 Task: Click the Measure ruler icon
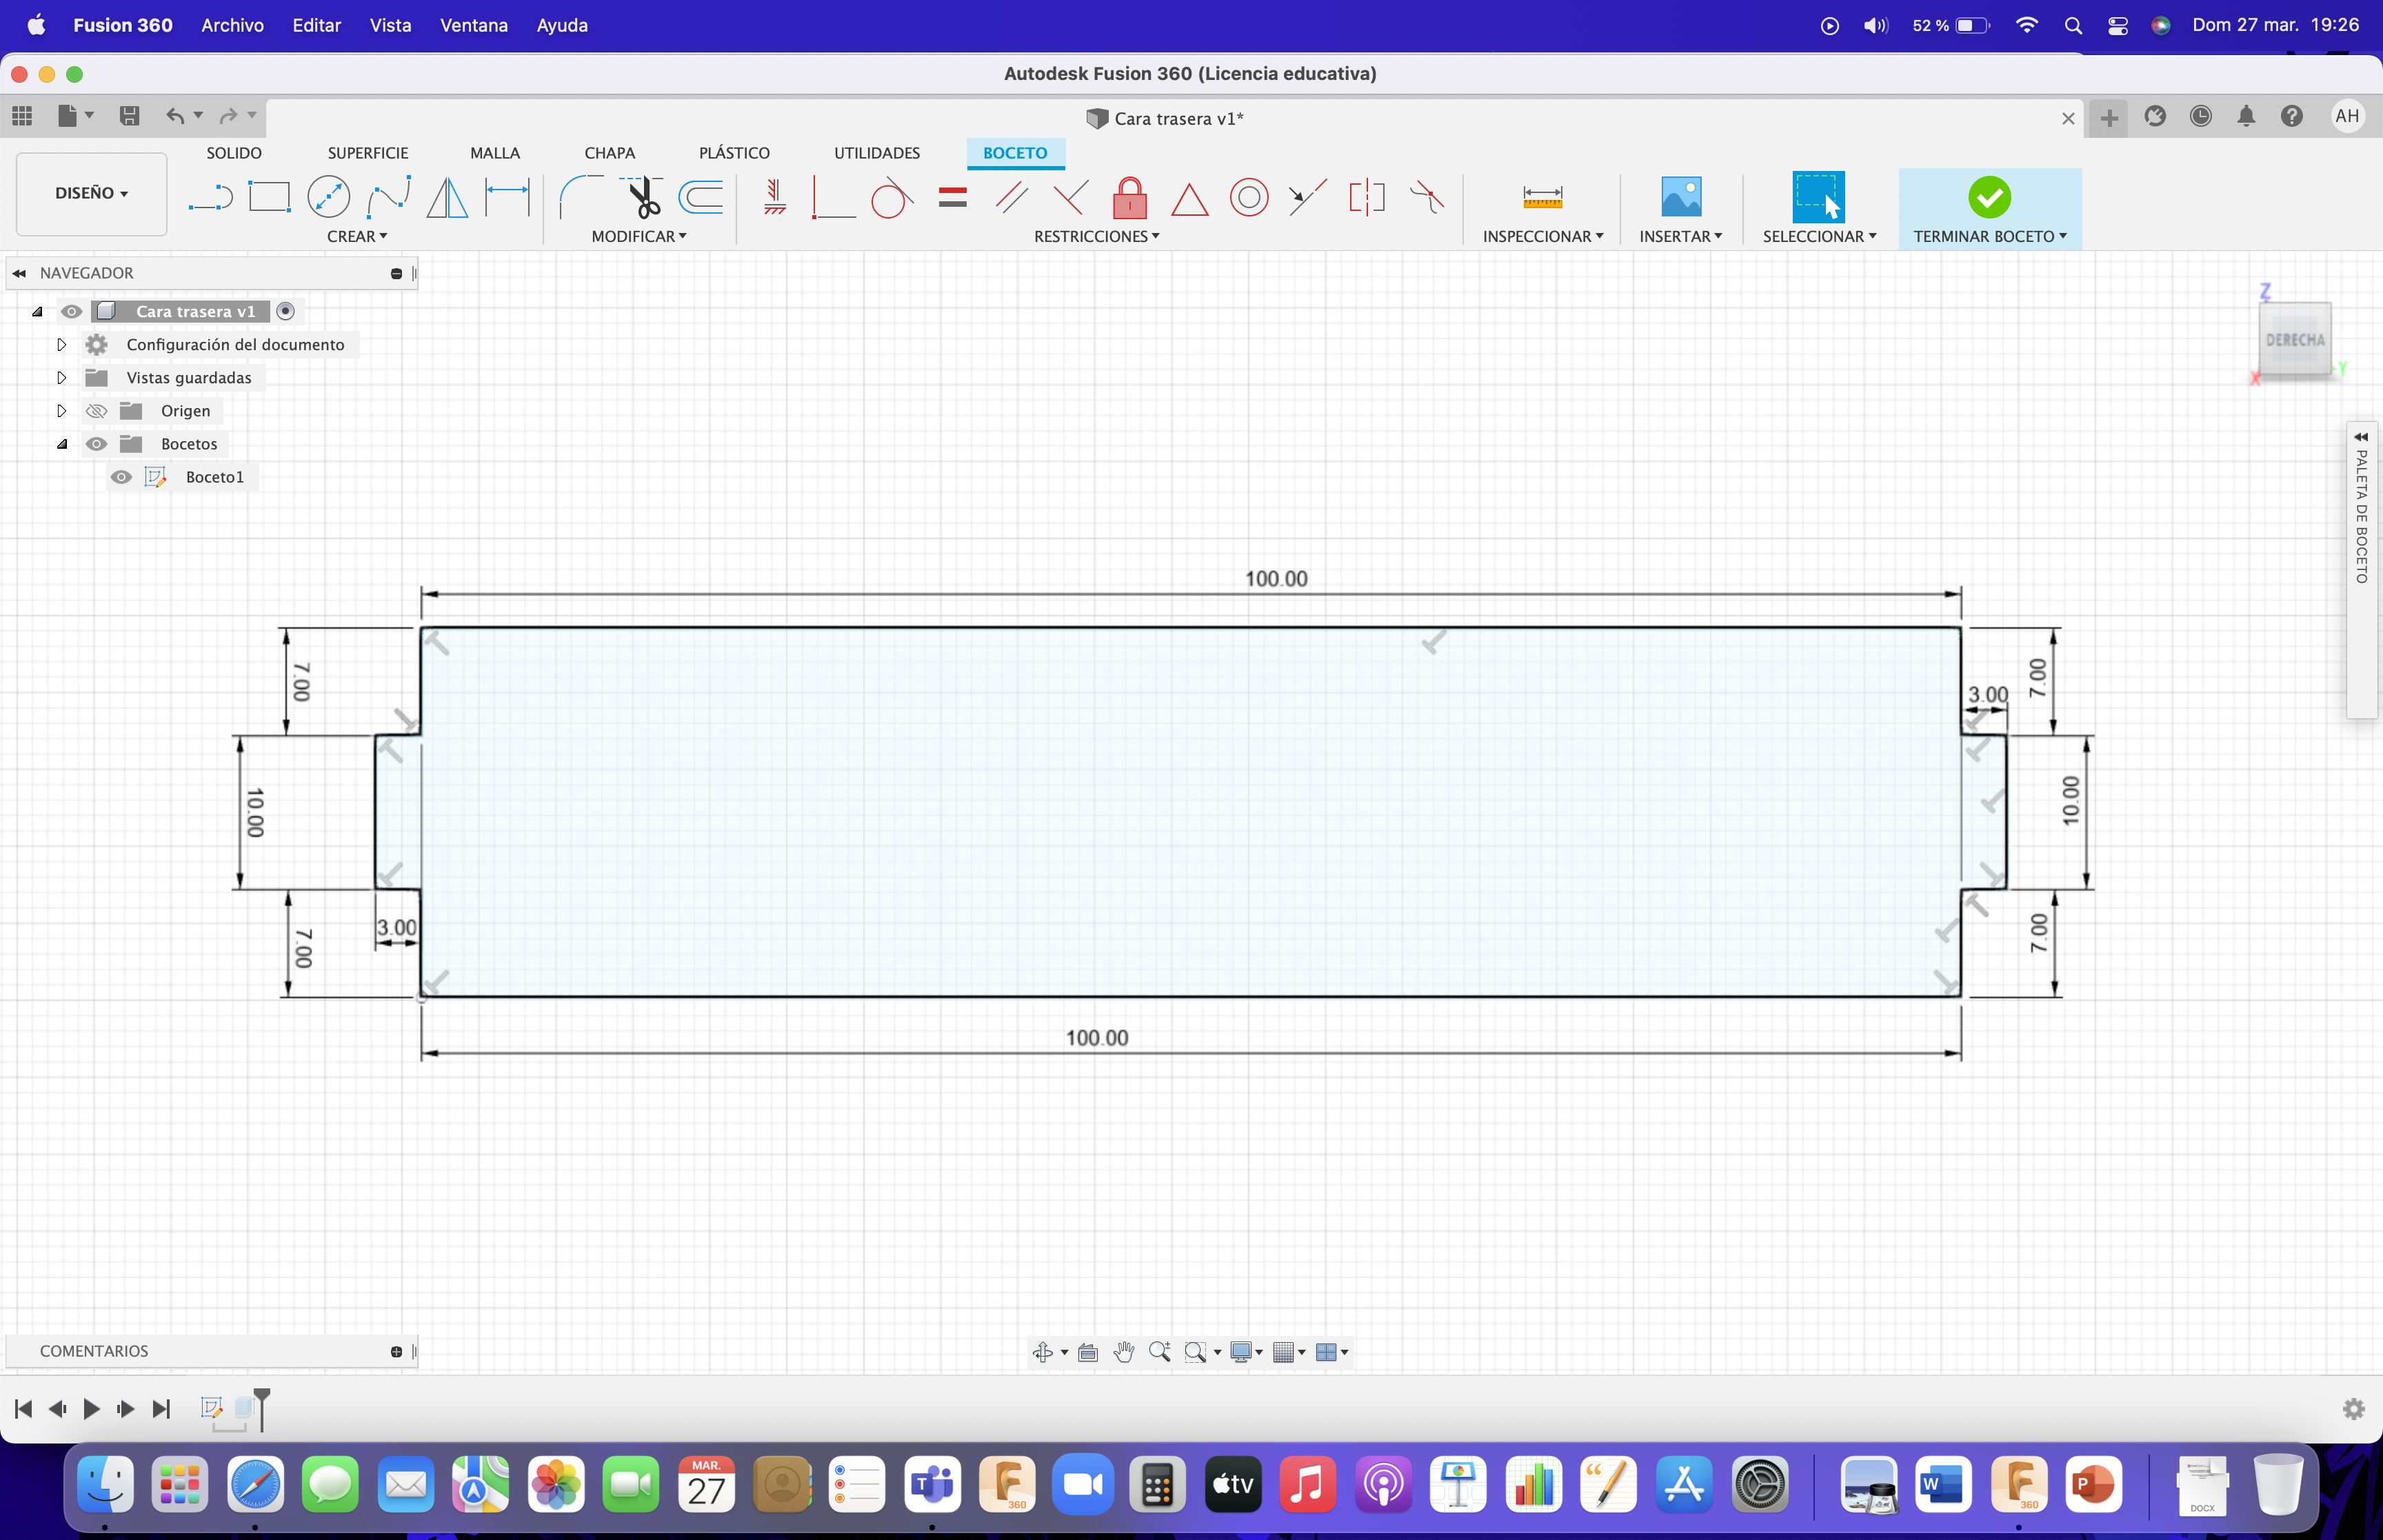click(1542, 197)
